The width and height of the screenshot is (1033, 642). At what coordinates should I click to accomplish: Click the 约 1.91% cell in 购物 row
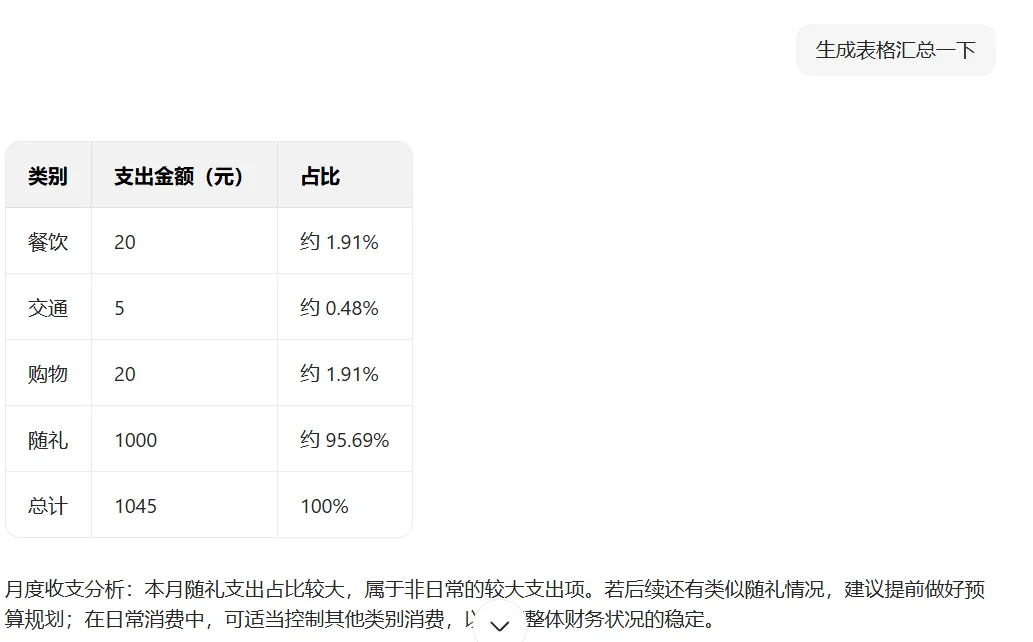(x=345, y=373)
